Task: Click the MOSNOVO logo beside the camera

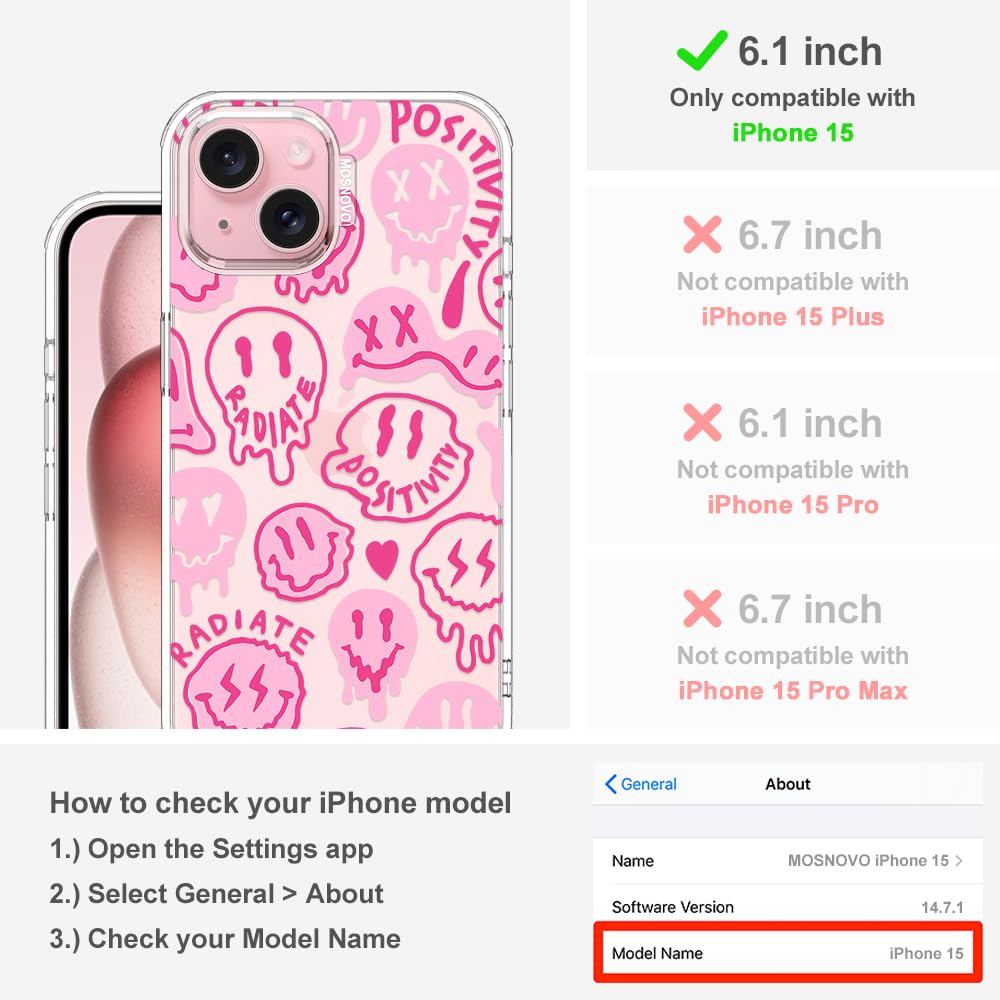Action: tap(345, 192)
